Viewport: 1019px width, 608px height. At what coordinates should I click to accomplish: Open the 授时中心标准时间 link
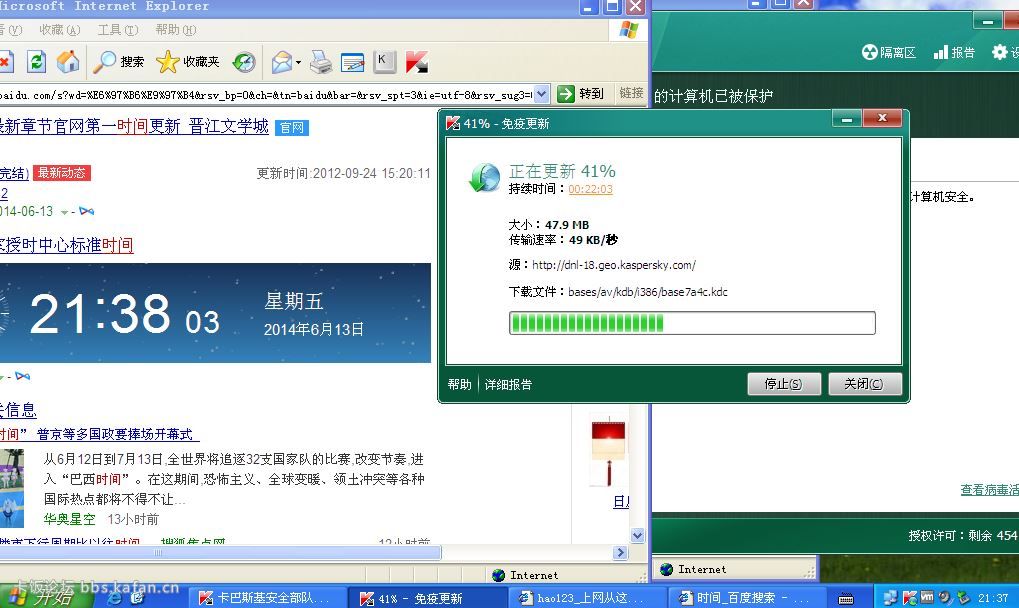(67, 245)
